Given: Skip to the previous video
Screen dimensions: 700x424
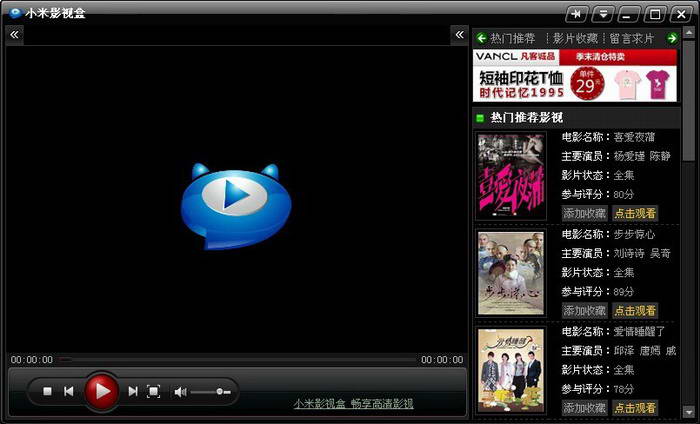Looking at the screenshot, I should click(x=68, y=391).
